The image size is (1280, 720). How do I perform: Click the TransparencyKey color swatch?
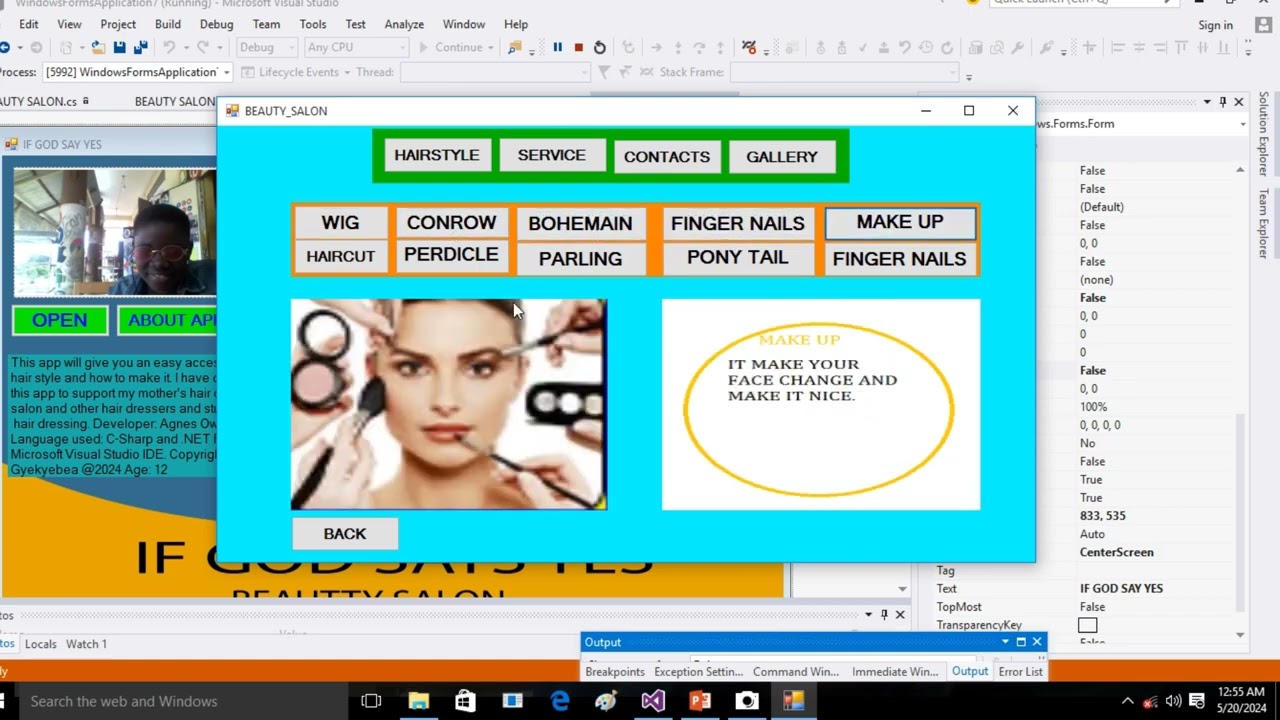pos(1088,625)
